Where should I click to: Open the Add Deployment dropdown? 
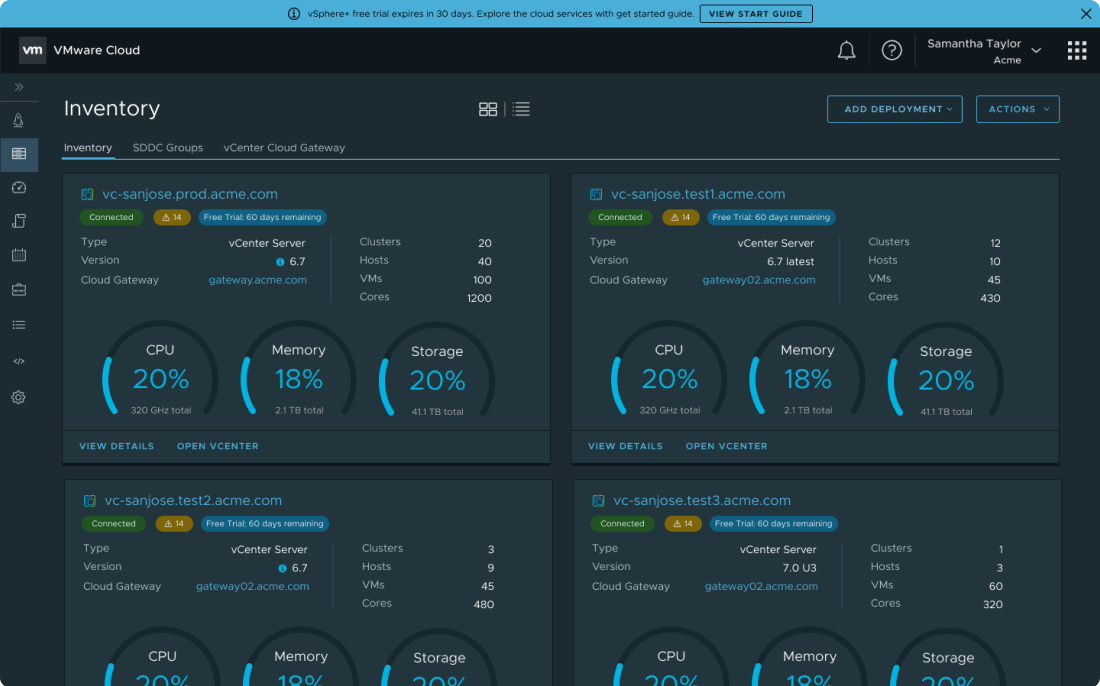tap(894, 109)
